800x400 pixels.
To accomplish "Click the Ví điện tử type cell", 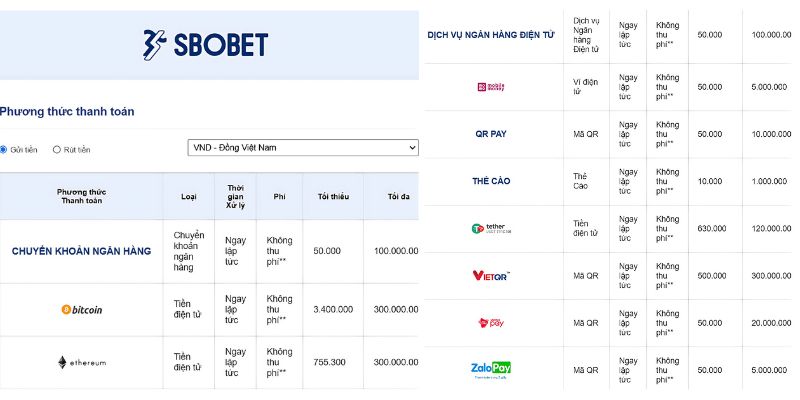I will [586, 87].
